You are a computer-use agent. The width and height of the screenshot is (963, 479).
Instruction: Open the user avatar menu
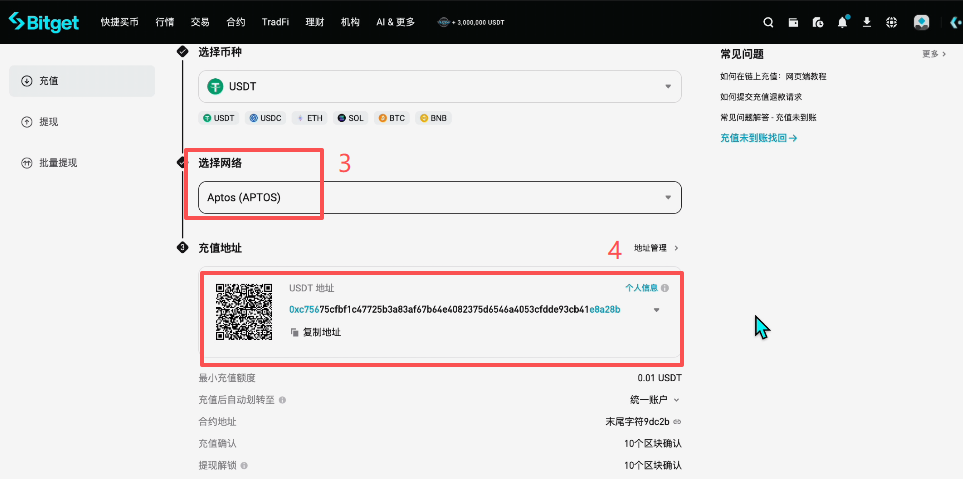[921, 22]
